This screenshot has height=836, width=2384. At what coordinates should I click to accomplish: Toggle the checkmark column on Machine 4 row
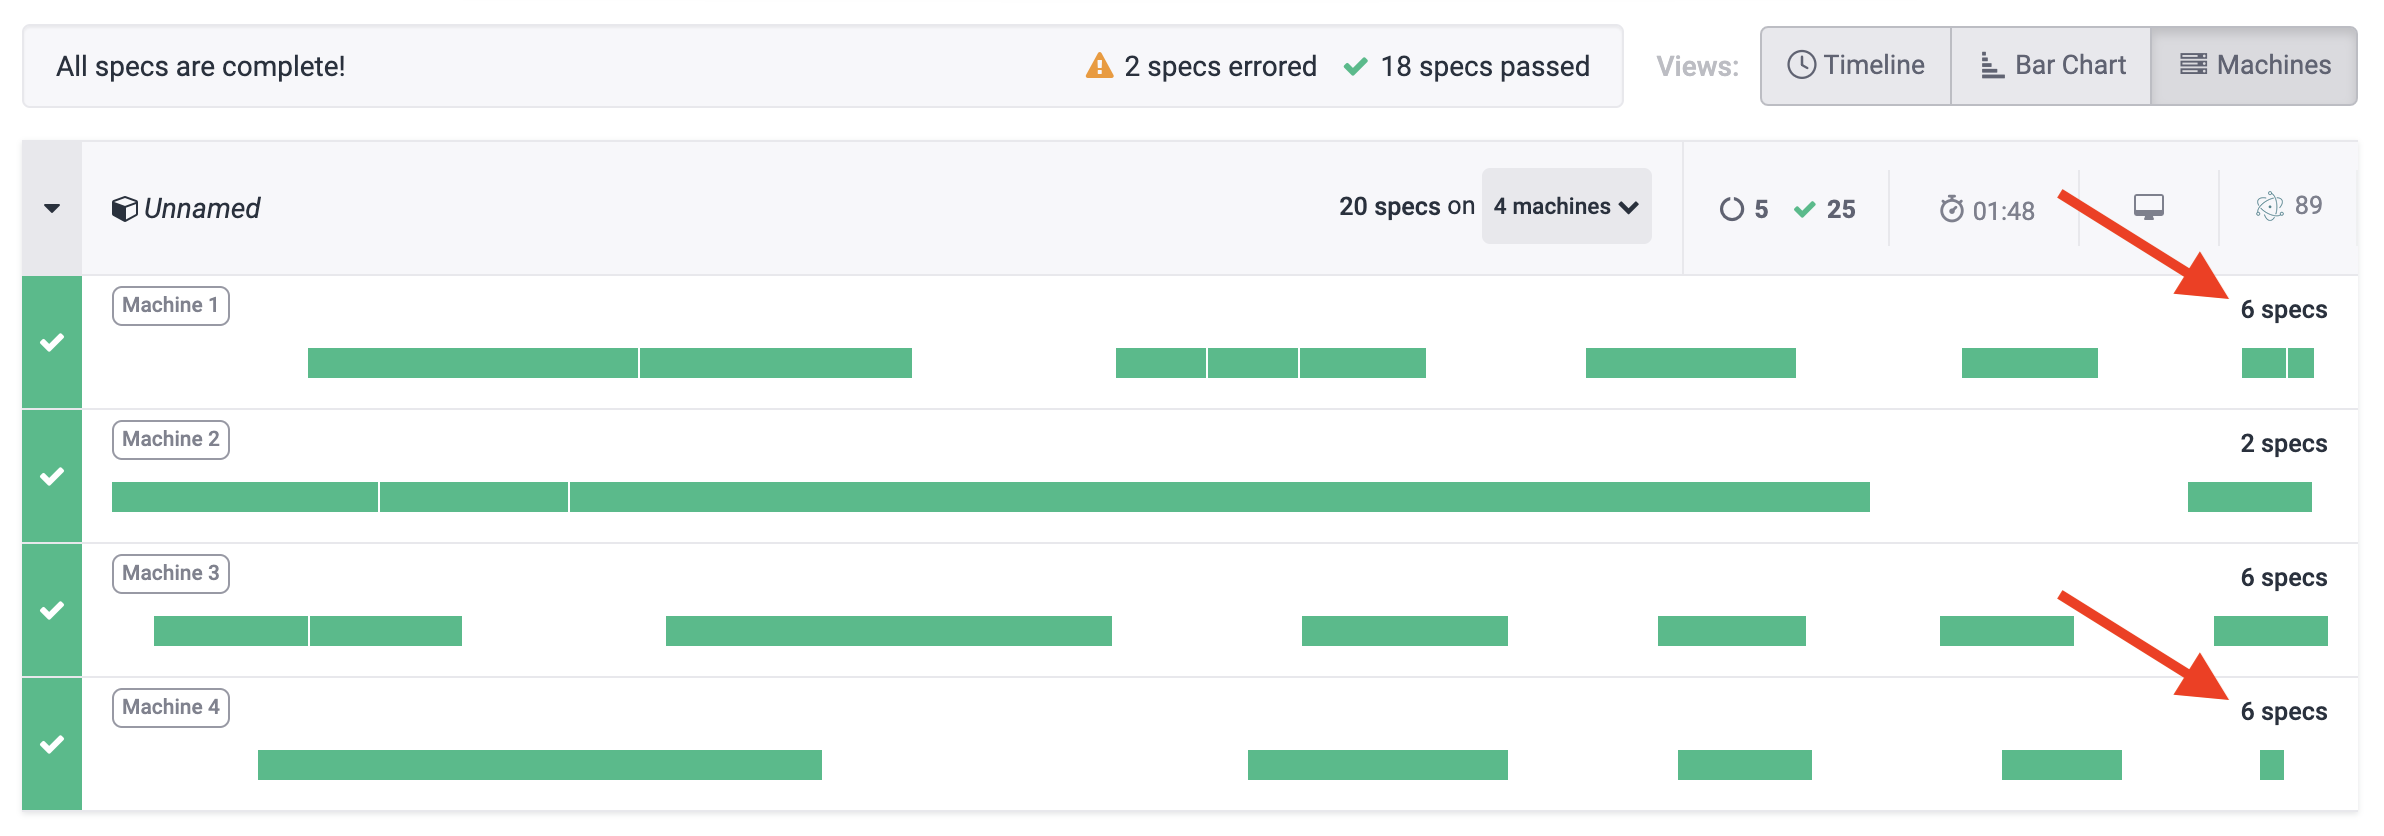pyautogui.click(x=51, y=744)
